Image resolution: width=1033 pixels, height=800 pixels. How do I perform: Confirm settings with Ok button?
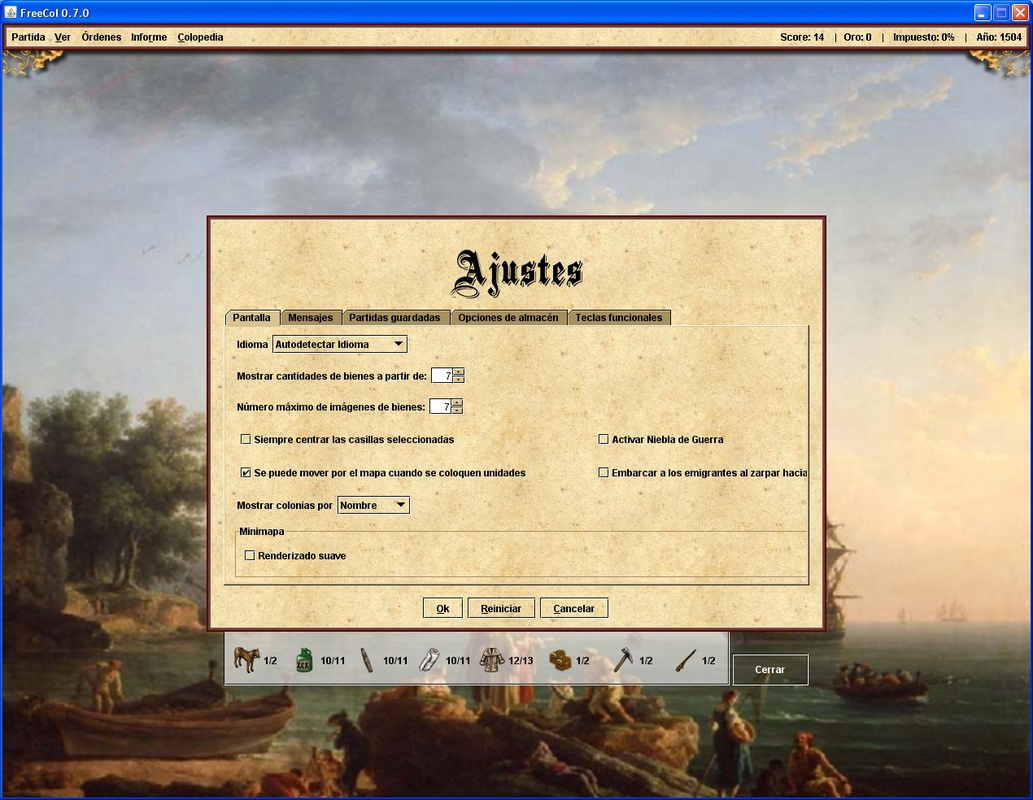pyautogui.click(x=443, y=608)
